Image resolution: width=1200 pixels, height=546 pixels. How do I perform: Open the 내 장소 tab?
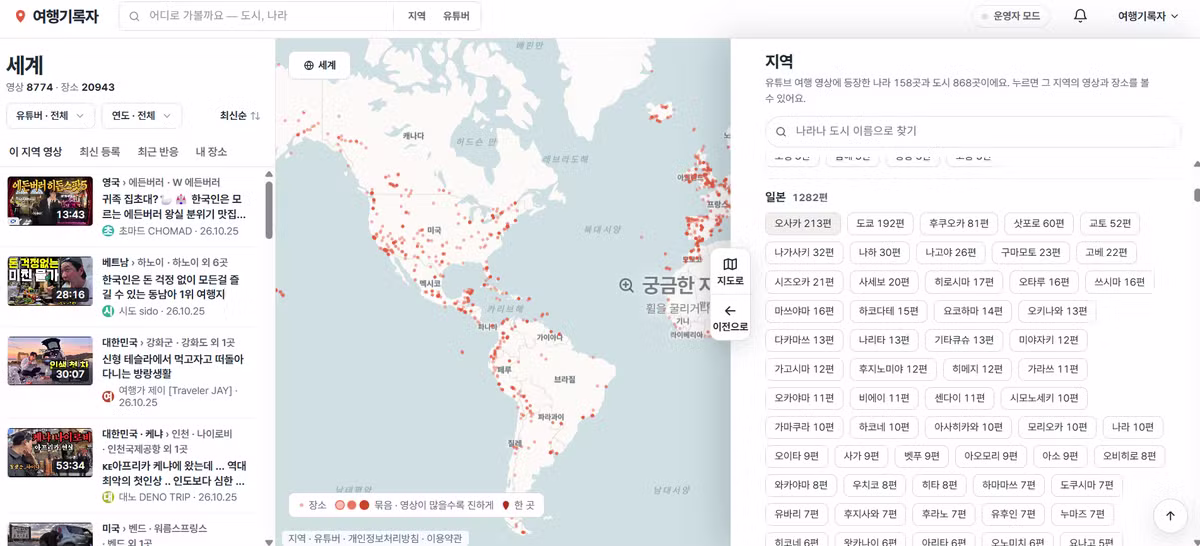coord(211,152)
